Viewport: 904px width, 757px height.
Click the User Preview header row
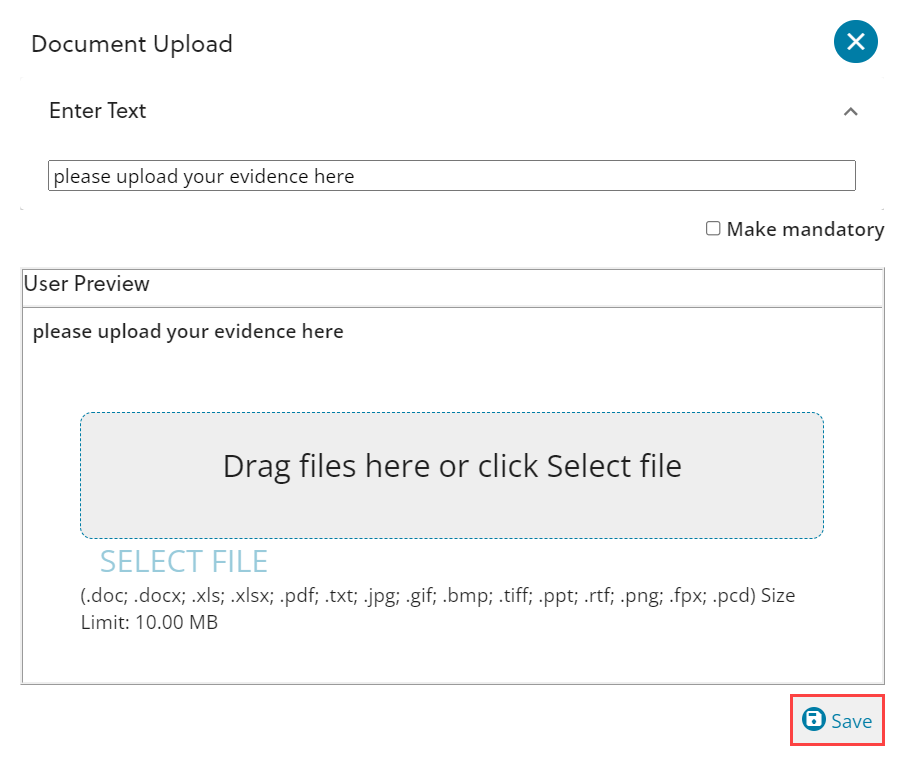452,285
